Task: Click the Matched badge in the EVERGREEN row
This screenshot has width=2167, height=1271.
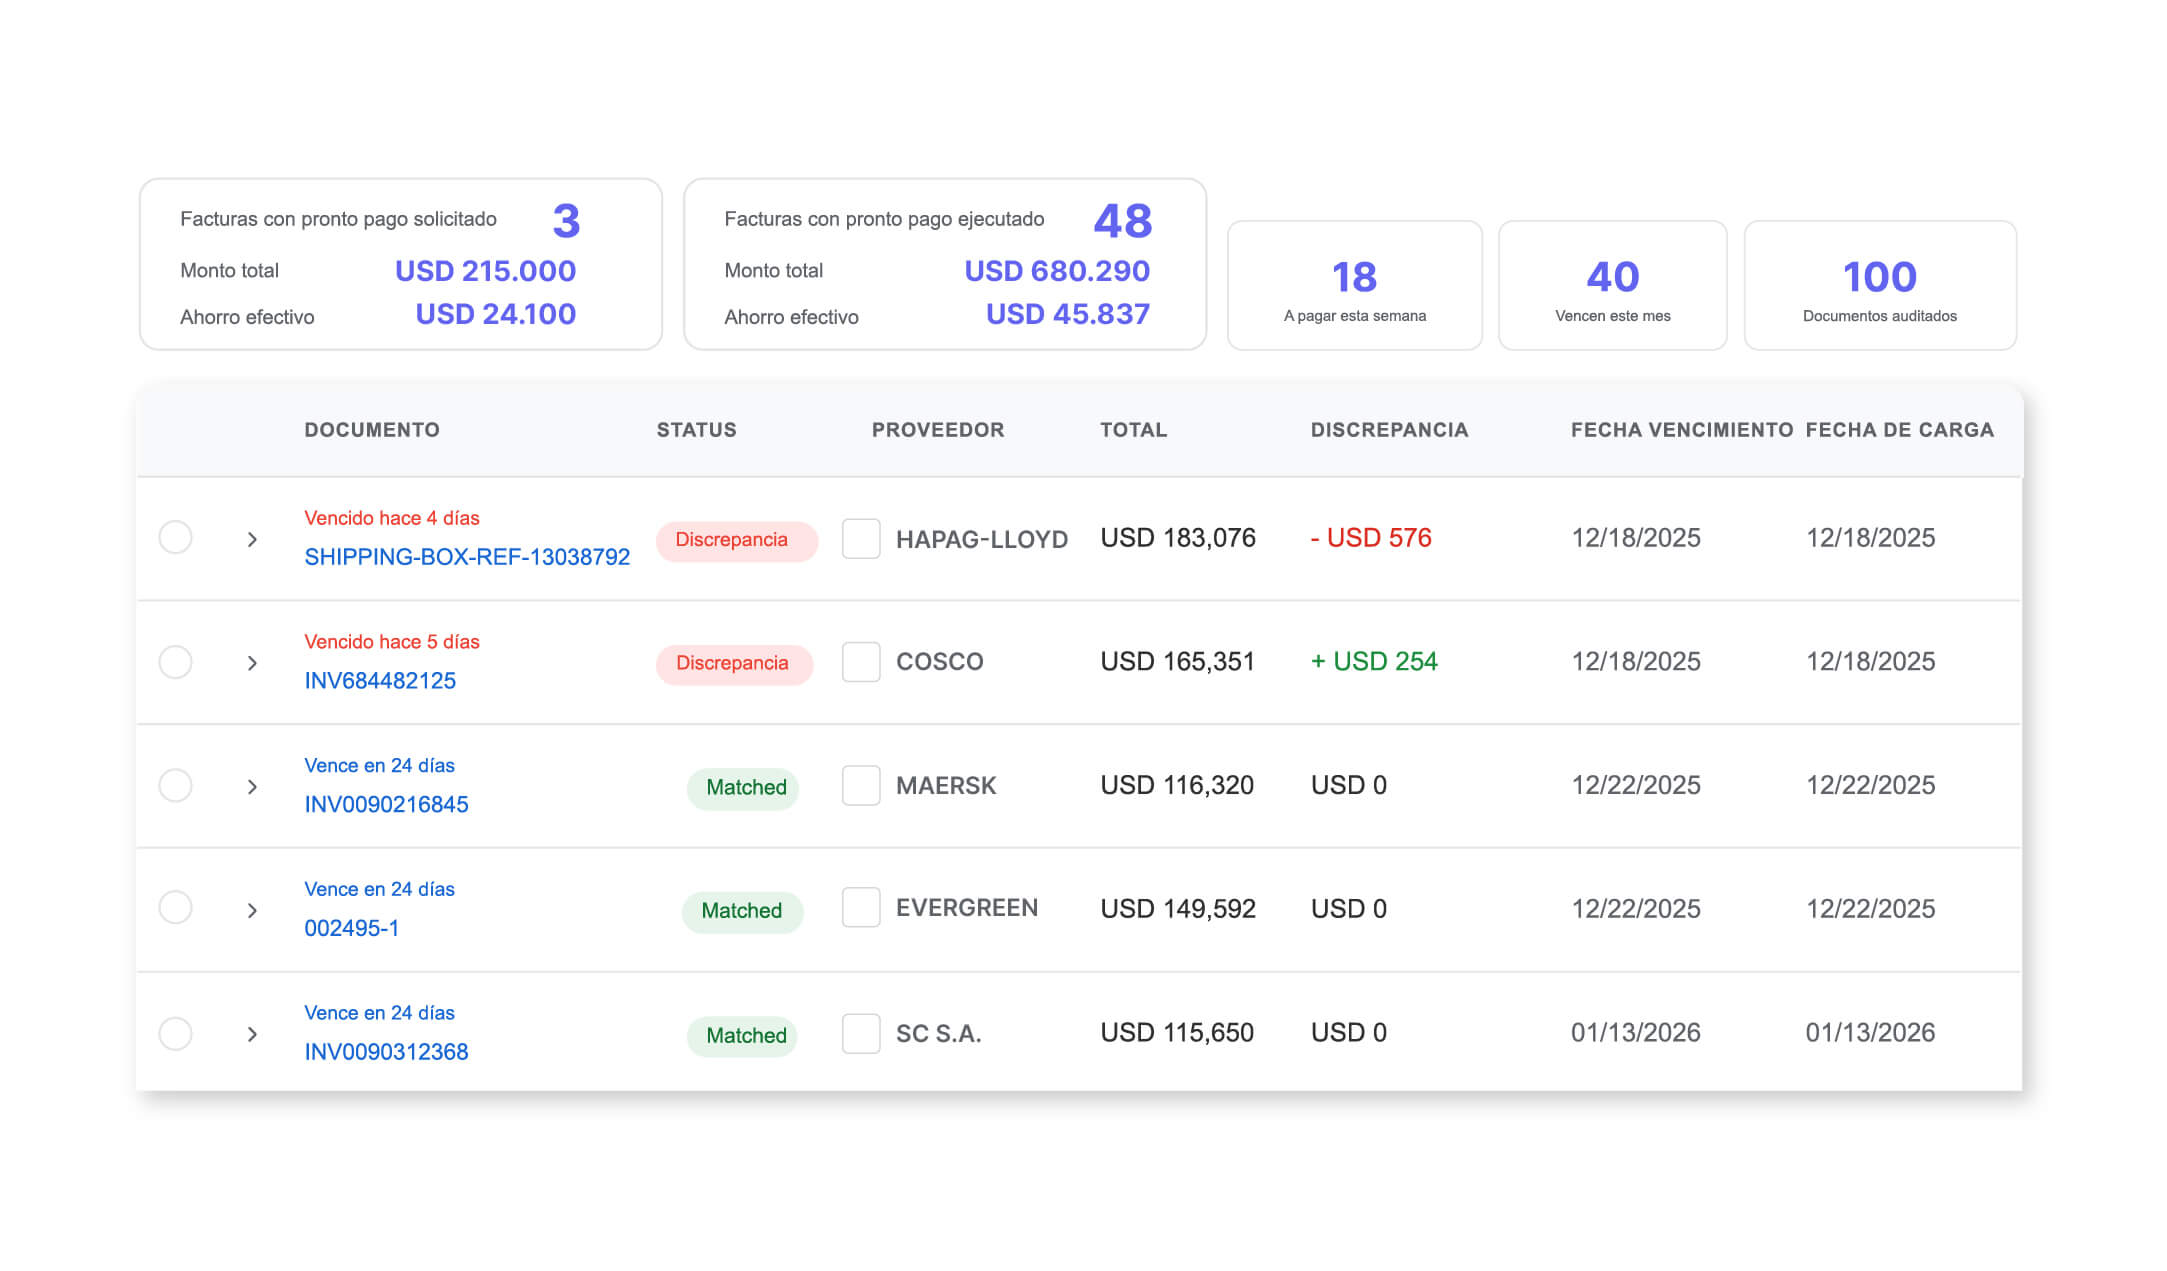Action: pos(742,911)
